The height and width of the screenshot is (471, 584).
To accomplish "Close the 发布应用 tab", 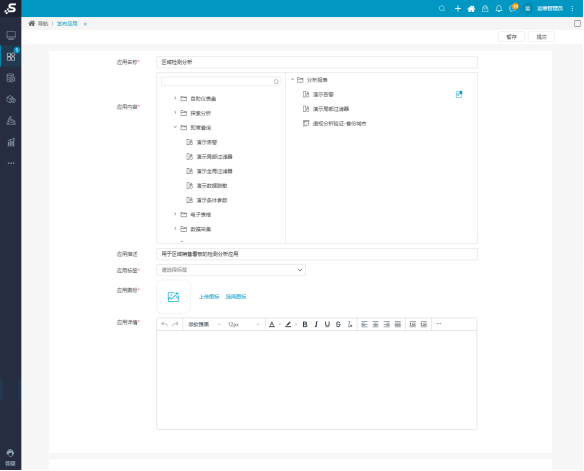I will coord(85,24).
